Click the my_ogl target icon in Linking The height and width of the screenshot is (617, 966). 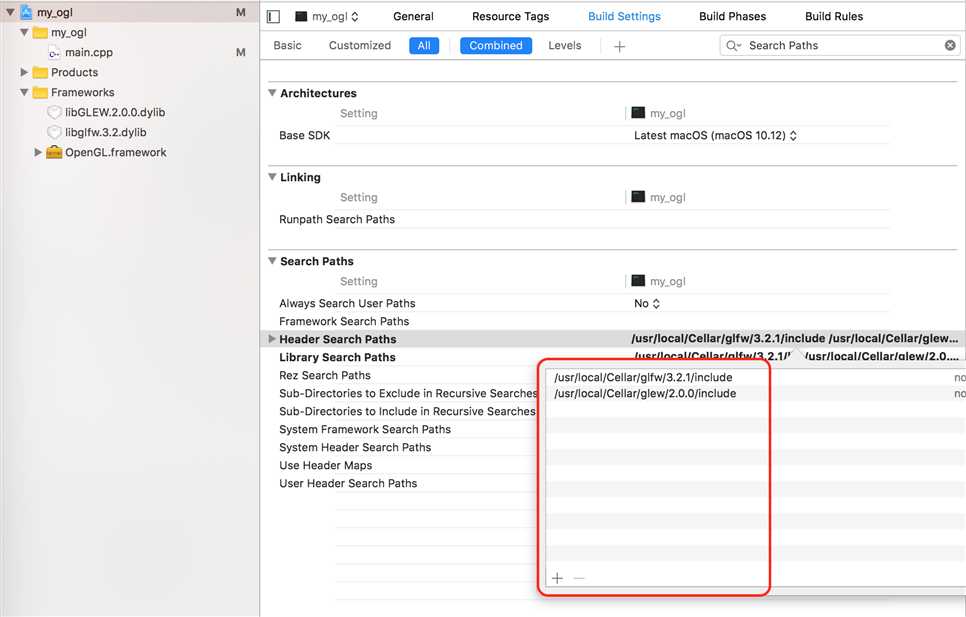point(638,197)
